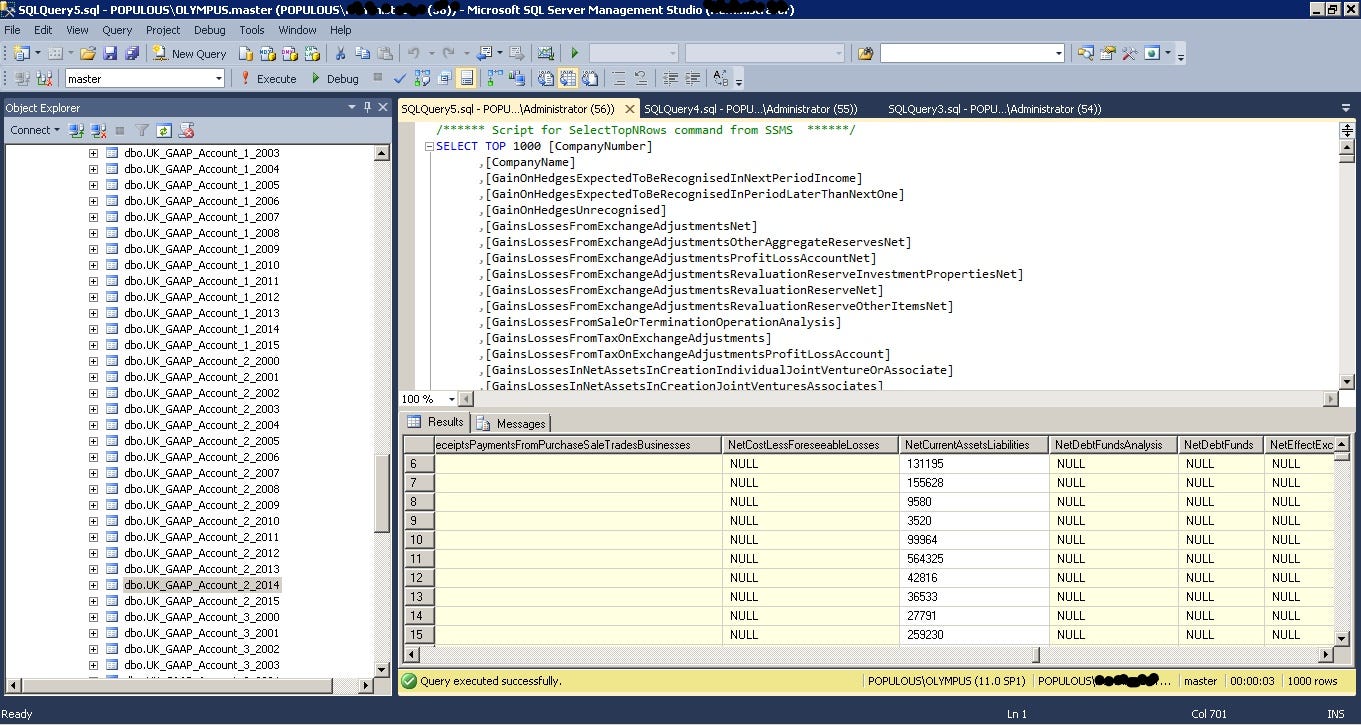Switch to the SQLQuery4.sql tab
The image size is (1361, 725).
[x=750, y=109]
